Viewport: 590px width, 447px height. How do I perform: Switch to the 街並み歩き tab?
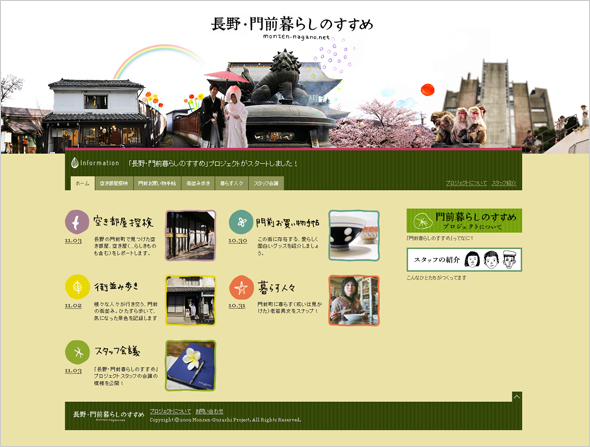[198, 183]
